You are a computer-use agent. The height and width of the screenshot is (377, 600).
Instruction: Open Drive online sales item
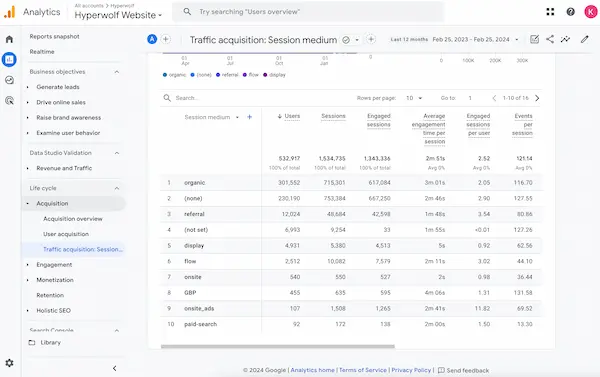click(x=61, y=102)
